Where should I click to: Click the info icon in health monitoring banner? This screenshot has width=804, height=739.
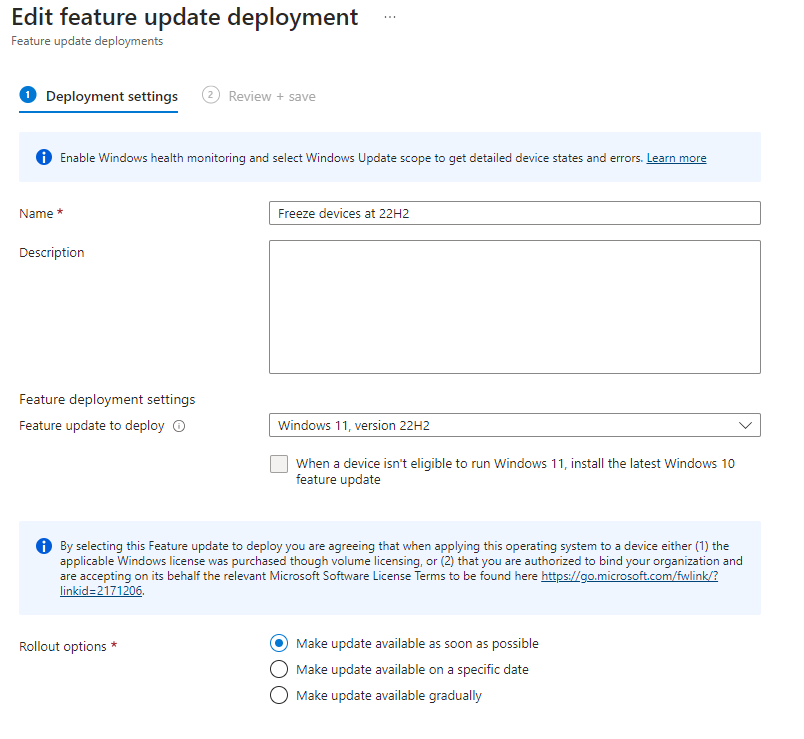(44, 157)
